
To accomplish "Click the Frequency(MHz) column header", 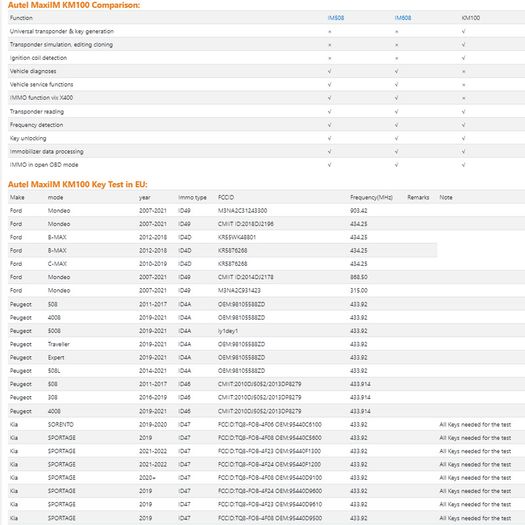I will pyautogui.click(x=371, y=197).
